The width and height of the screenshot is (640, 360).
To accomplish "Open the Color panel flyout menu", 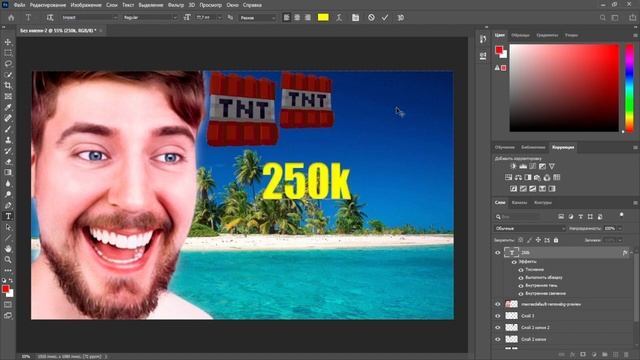I will (635, 36).
